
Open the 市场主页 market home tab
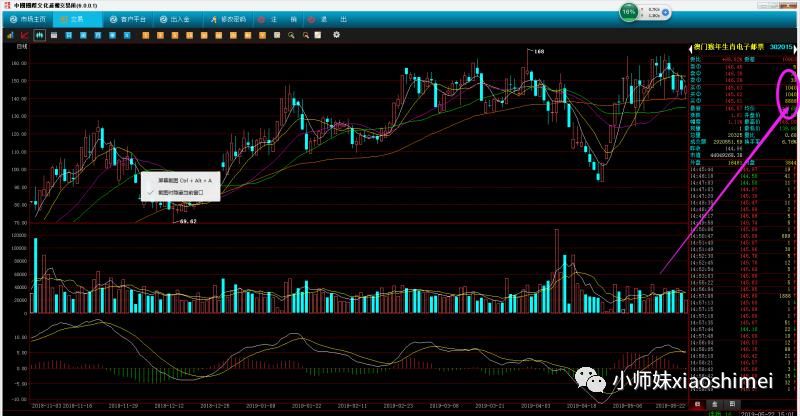coord(28,19)
